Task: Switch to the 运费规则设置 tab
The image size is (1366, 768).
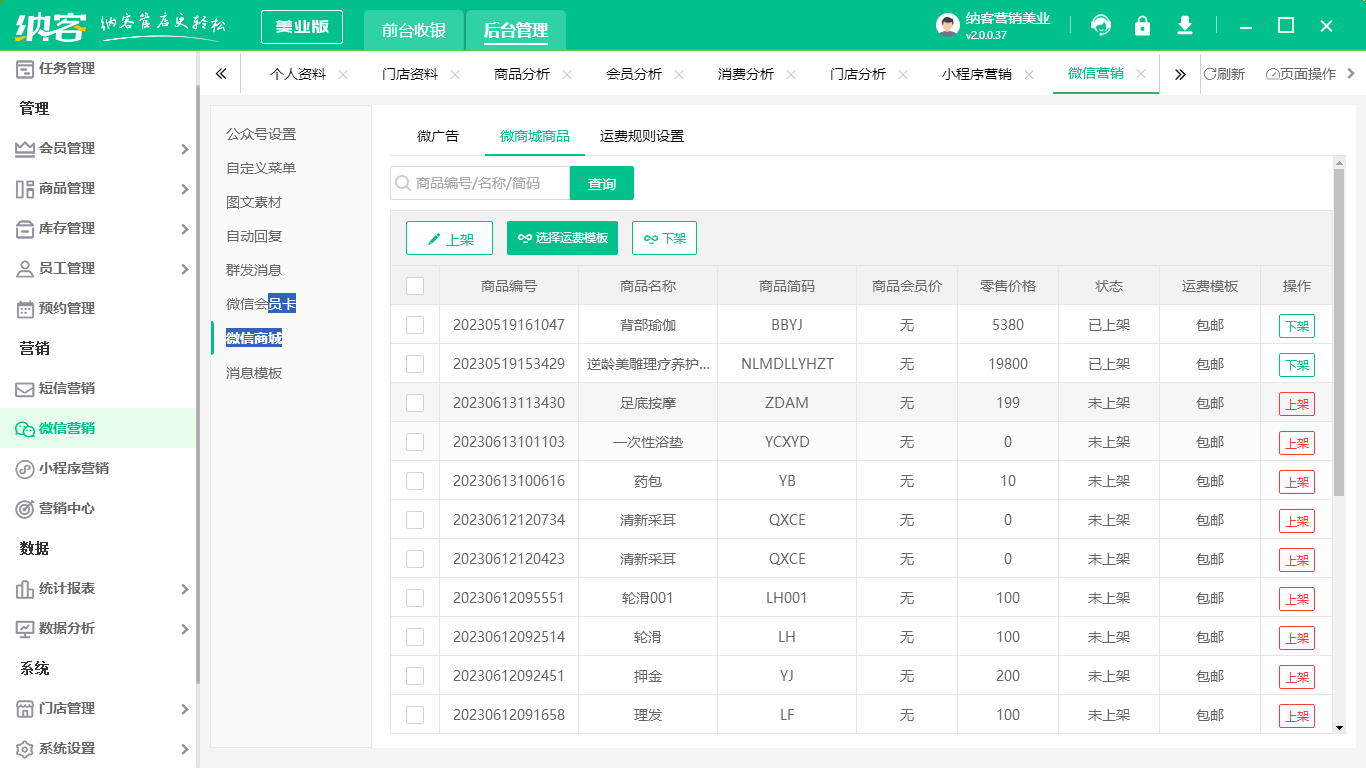Action: pyautogui.click(x=642, y=136)
